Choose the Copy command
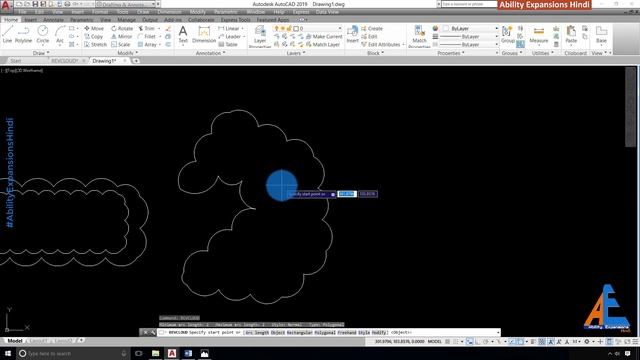 [x=93, y=36]
